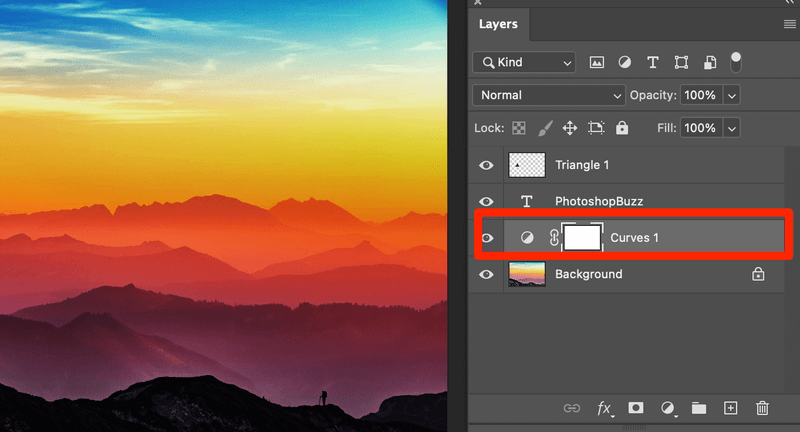Image resolution: width=800 pixels, height=432 pixels.
Task: Filter layers by pixel layer icon
Action: coord(597,62)
